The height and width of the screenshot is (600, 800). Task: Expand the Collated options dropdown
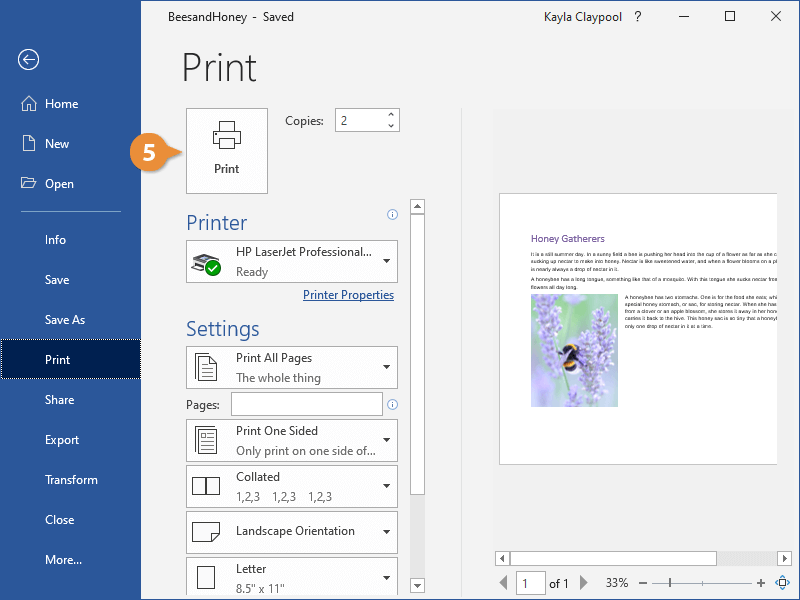292,486
